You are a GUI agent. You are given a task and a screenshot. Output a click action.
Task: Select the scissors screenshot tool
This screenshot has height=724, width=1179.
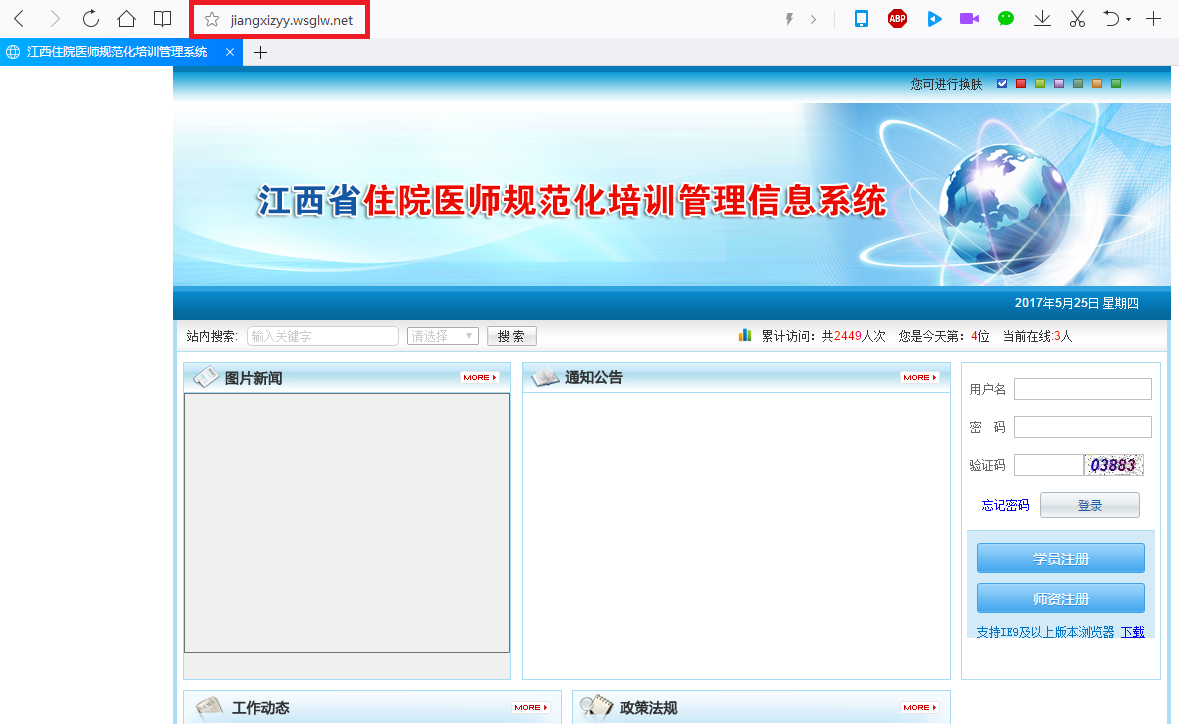click(x=1077, y=19)
